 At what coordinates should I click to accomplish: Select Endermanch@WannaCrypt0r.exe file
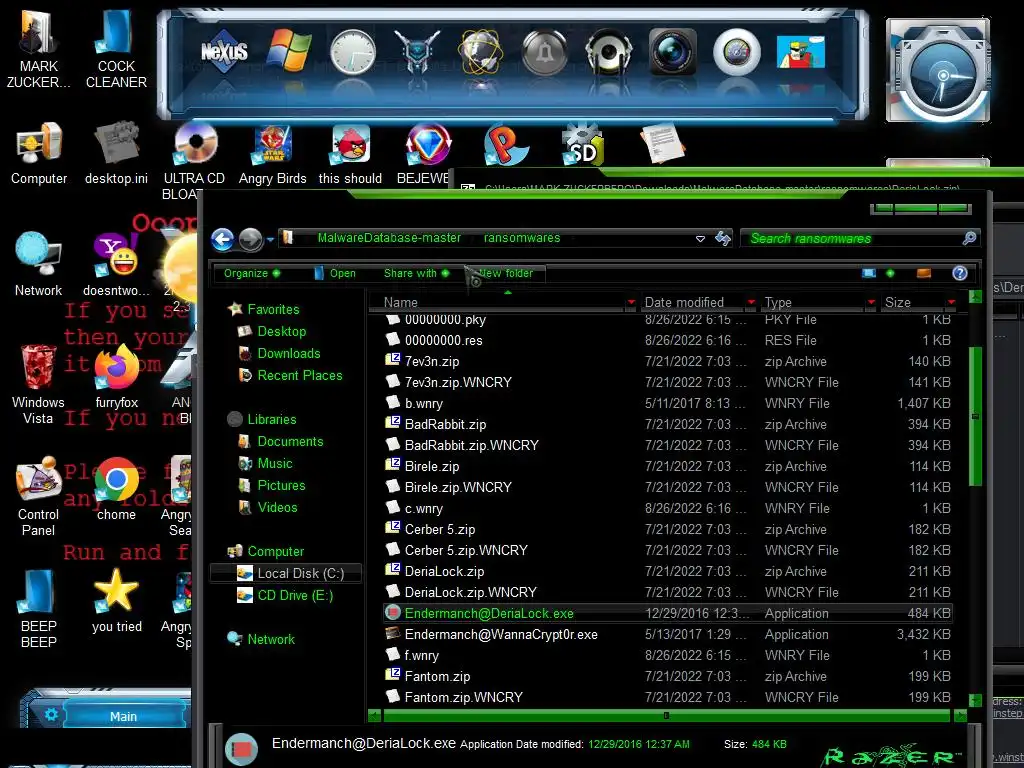[x=667, y=634]
